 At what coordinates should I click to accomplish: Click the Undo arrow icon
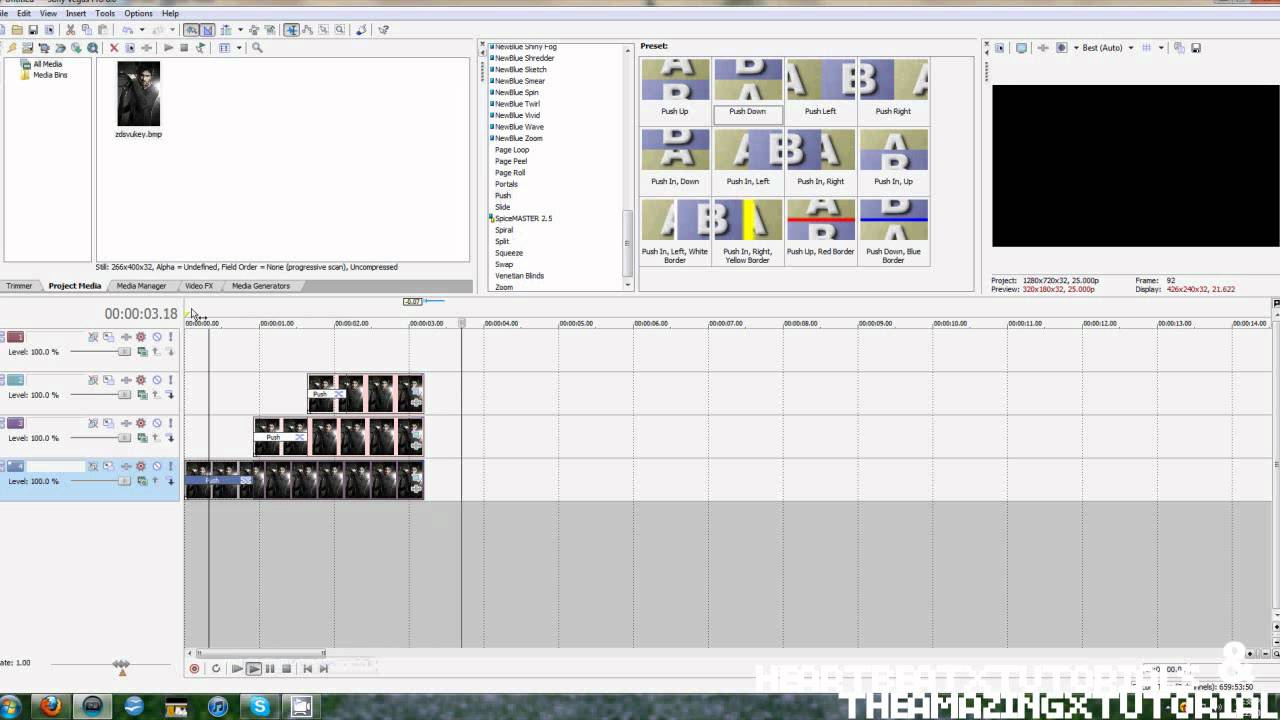tap(128, 30)
